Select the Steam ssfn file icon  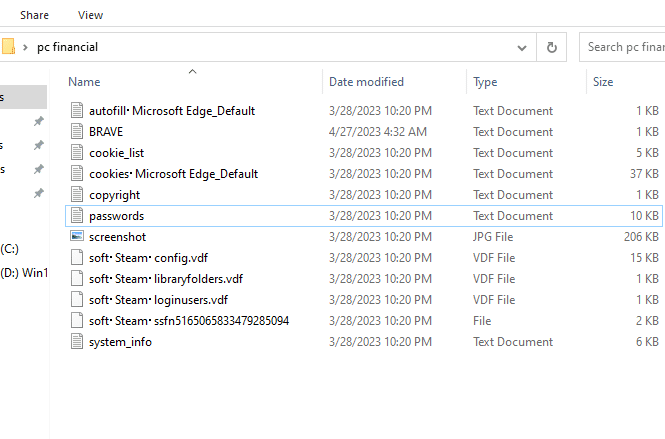pos(78,321)
